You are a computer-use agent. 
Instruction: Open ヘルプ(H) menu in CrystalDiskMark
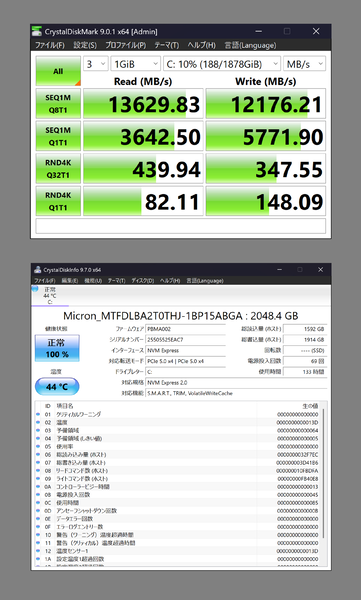pos(201,45)
